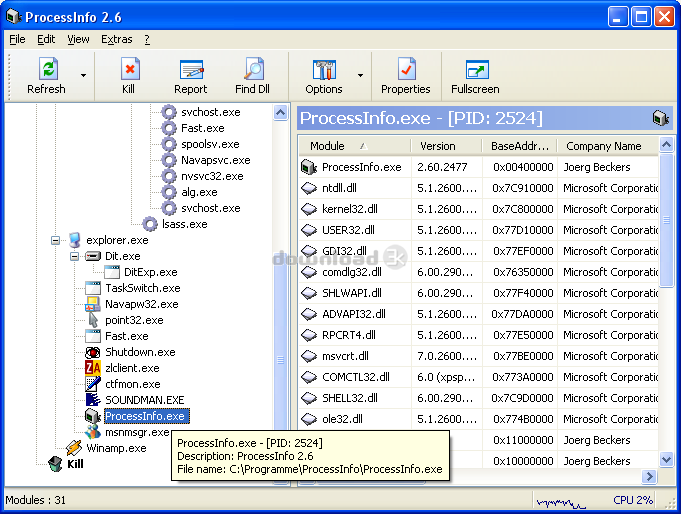Collapse the Dit.exe tree node
Image resolution: width=681 pixels, height=514 pixels.
[x=74, y=256]
